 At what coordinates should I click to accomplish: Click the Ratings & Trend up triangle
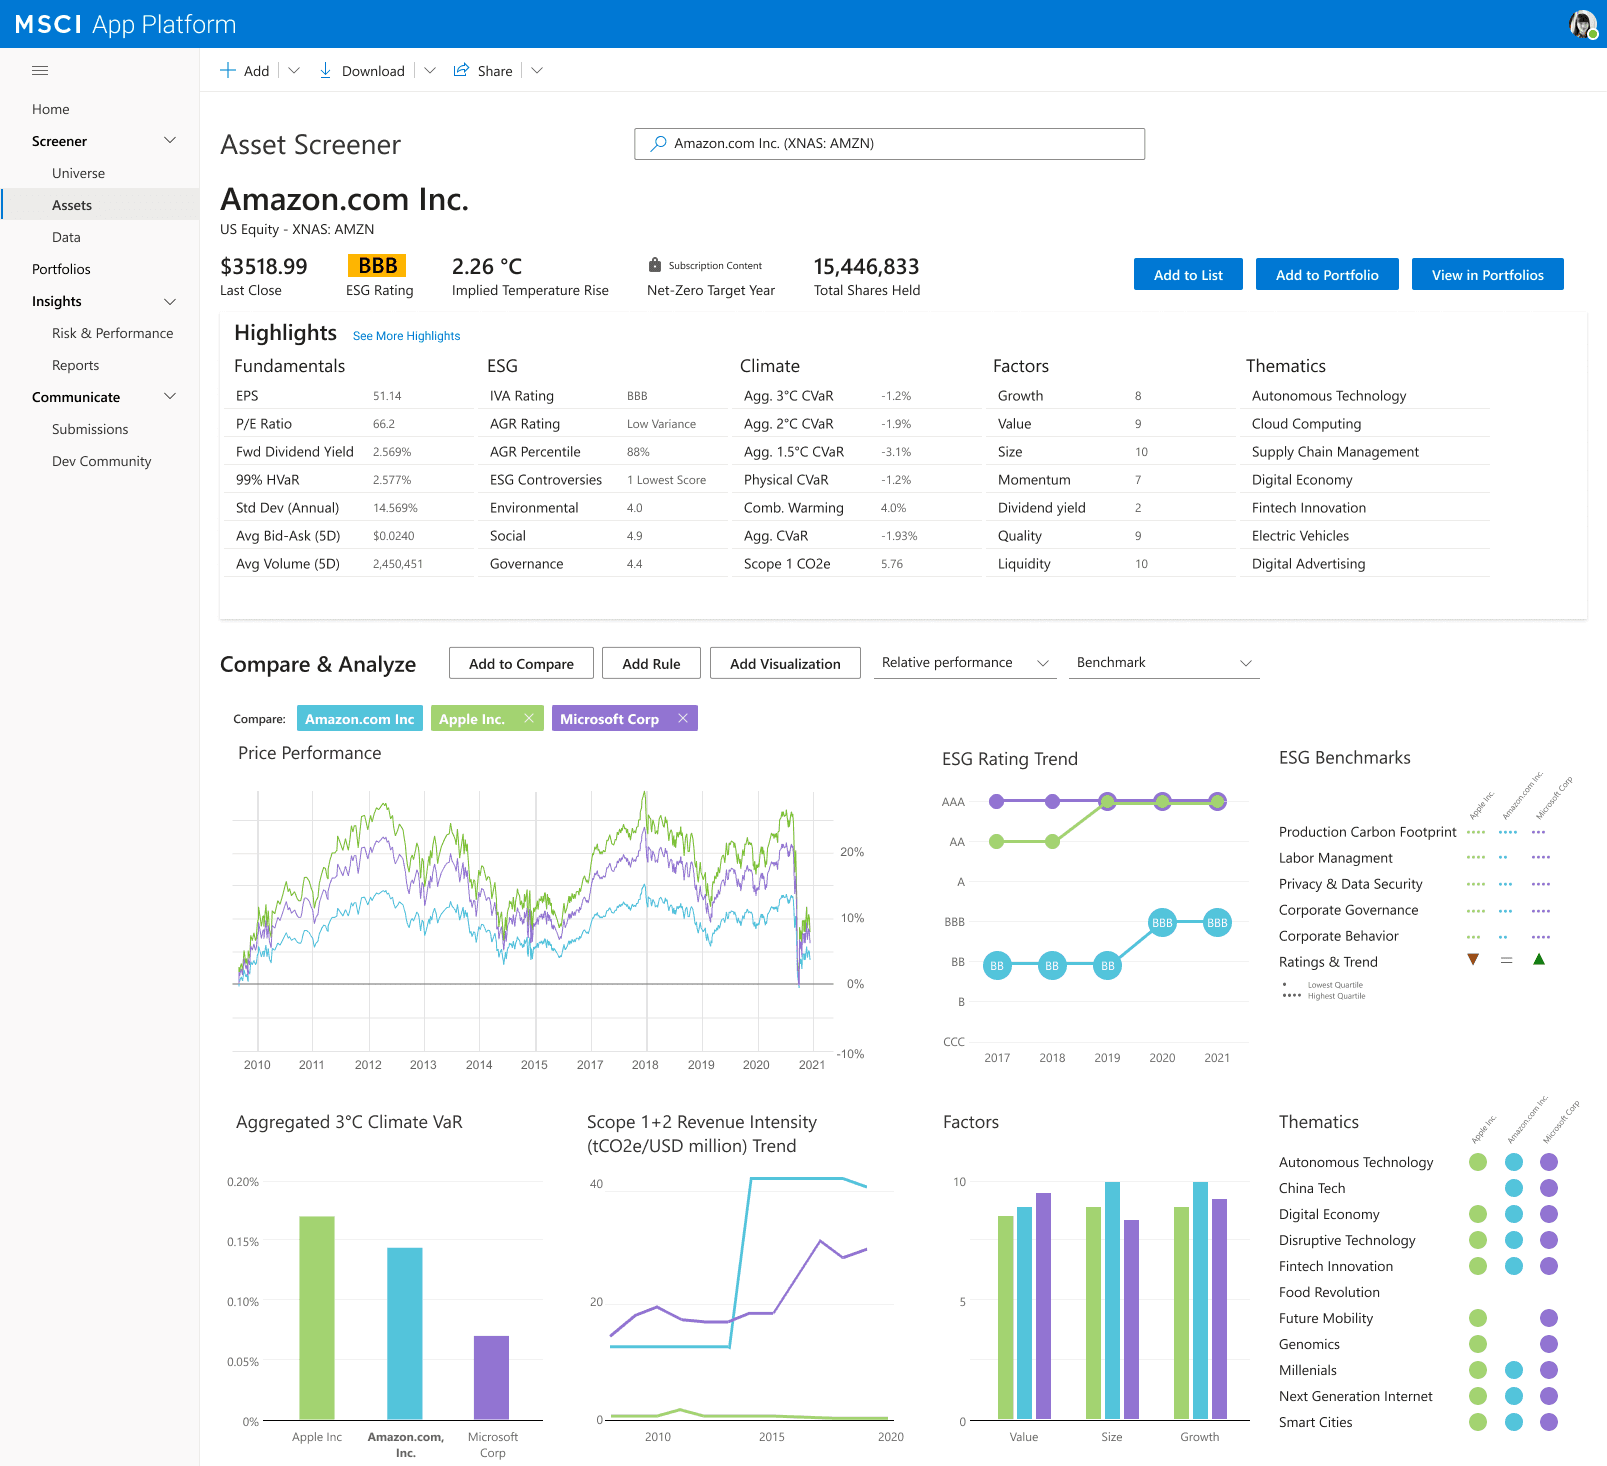(1539, 959)
